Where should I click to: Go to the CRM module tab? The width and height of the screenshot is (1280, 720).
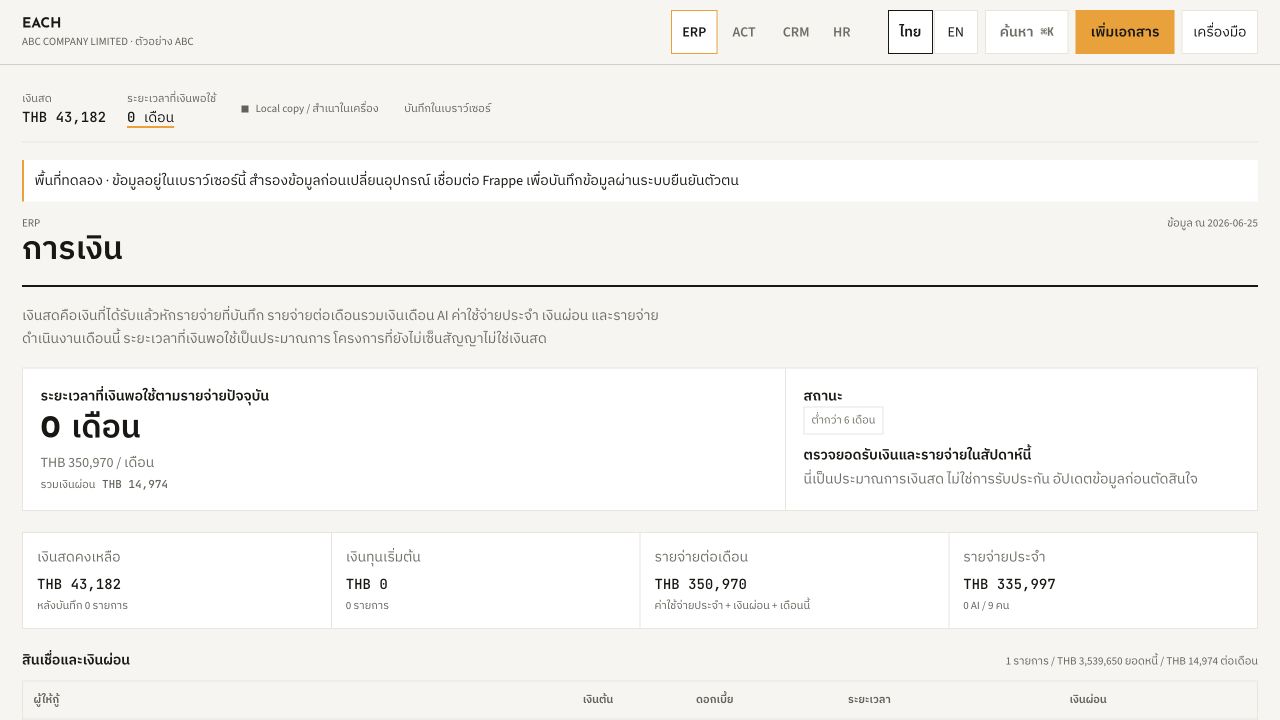(796, 32)
